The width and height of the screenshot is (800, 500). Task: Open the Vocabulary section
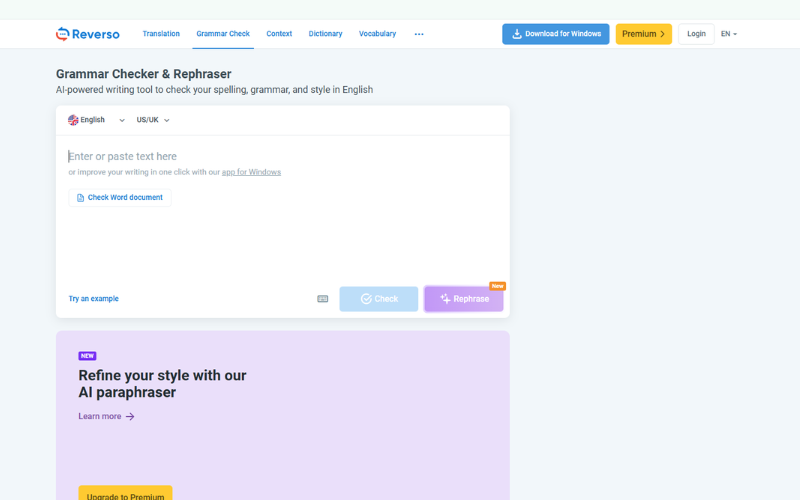click(377, 34)
